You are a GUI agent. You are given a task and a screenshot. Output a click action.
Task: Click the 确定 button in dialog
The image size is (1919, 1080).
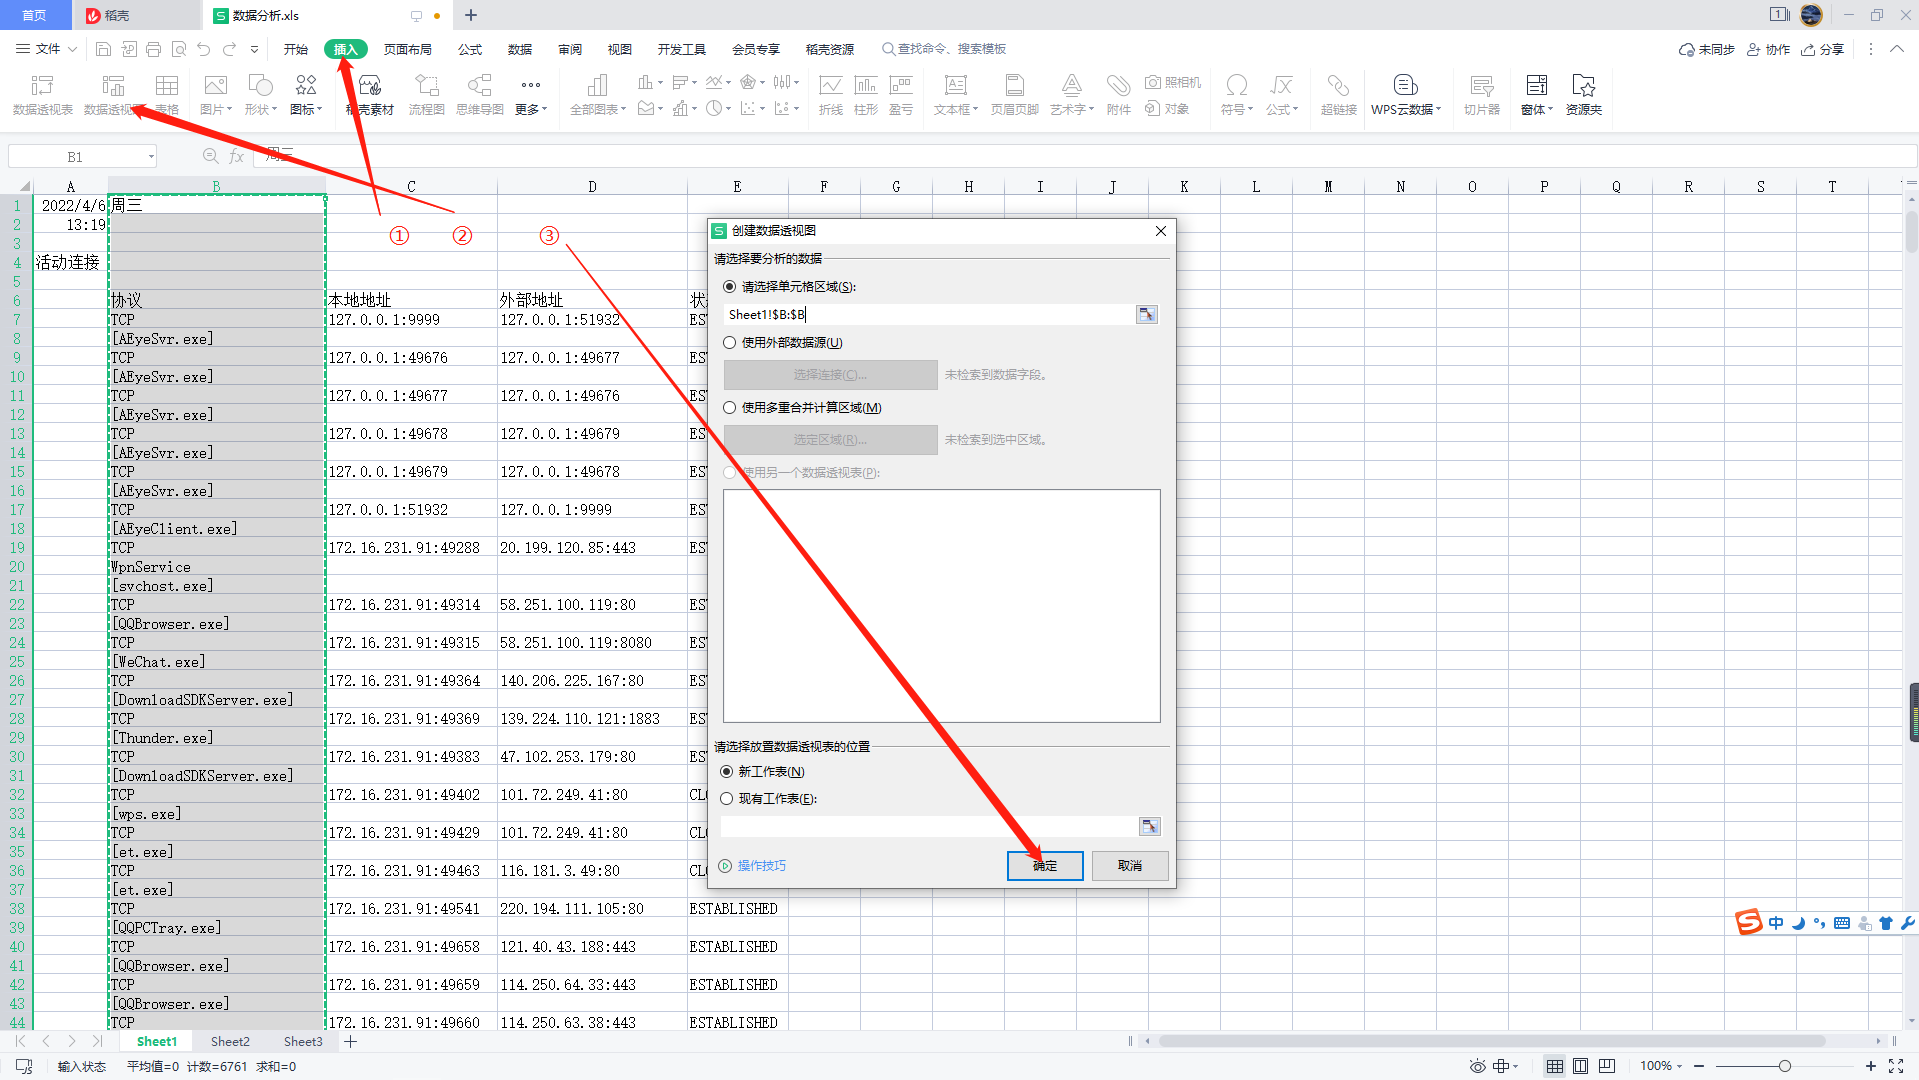[x=1045, y=865]
